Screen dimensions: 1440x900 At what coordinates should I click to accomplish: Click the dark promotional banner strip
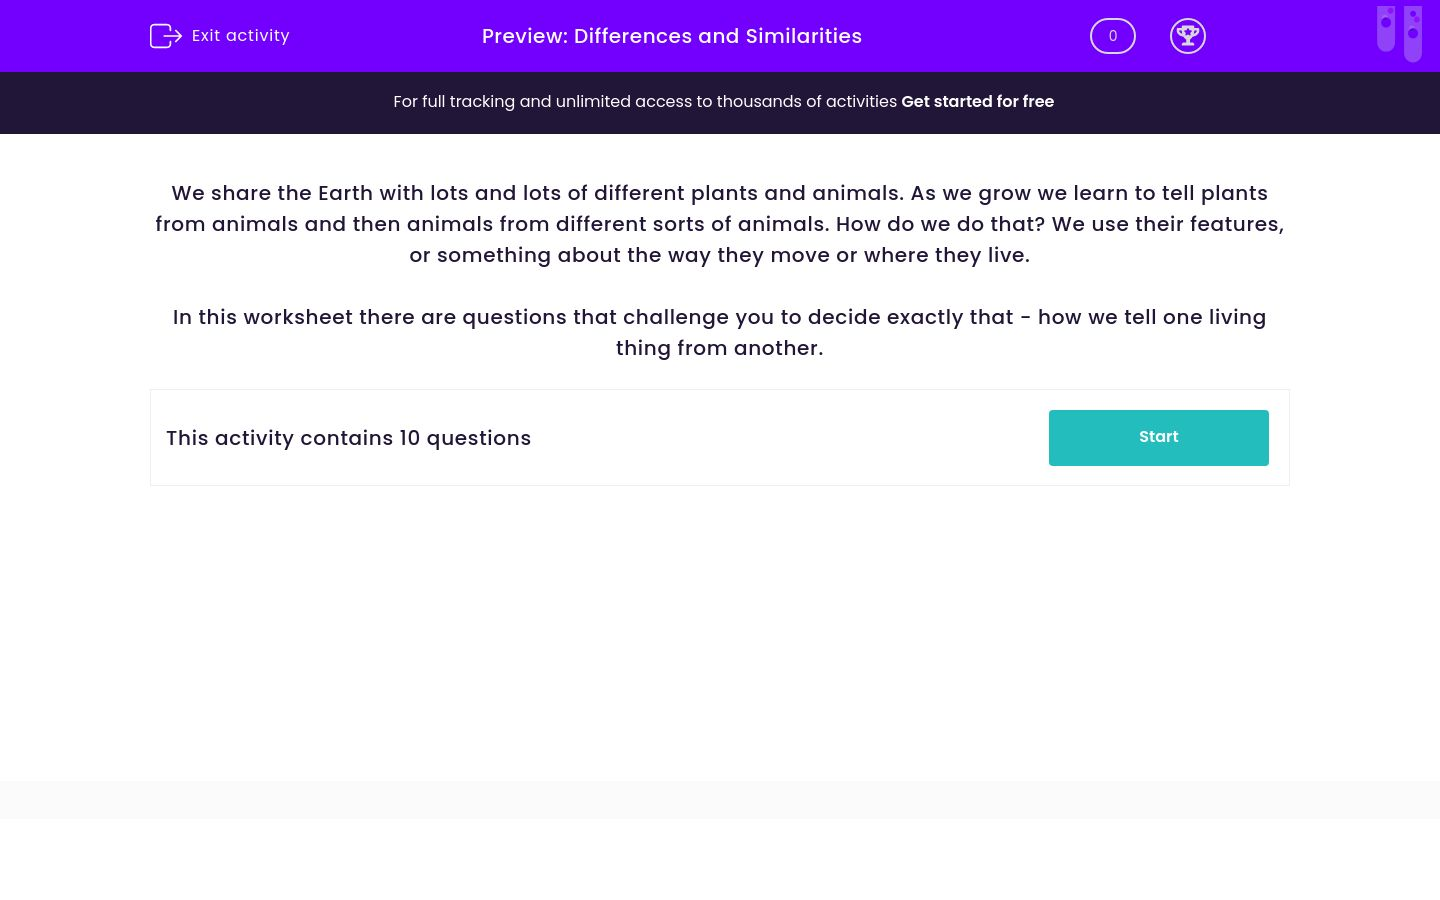(720, 102)
